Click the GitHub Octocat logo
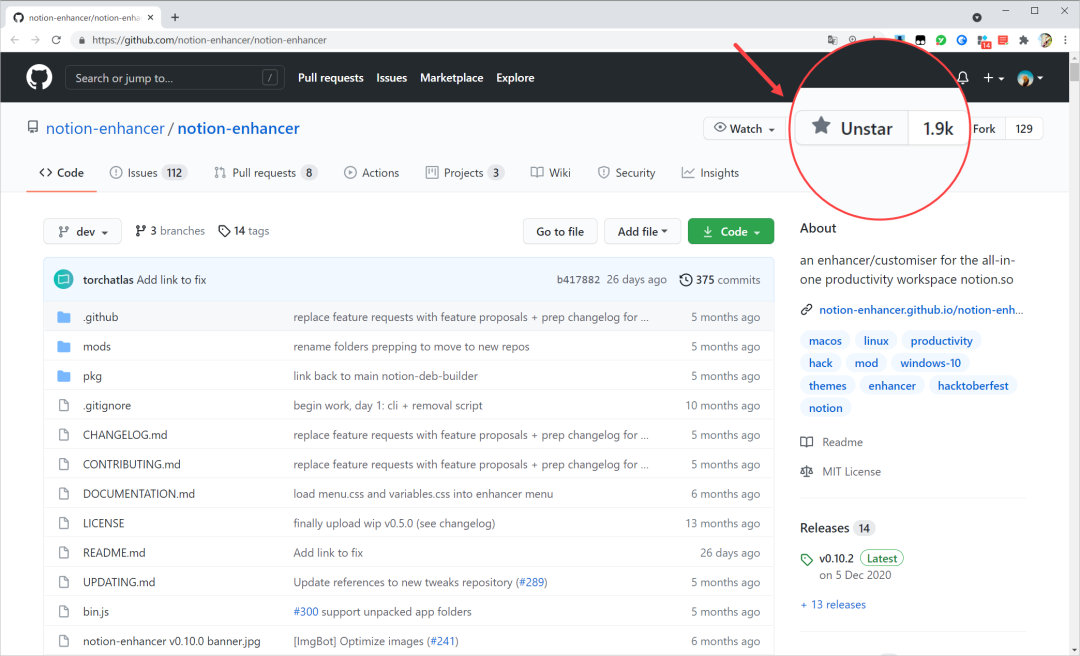Viewport: 1080px width, 656px height. (x=39, y=77)
